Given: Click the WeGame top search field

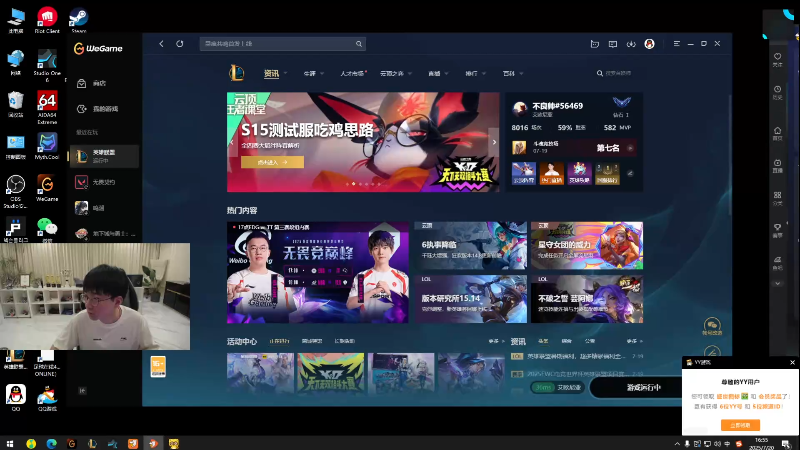Looking at the screenshot, I should 282,44.
